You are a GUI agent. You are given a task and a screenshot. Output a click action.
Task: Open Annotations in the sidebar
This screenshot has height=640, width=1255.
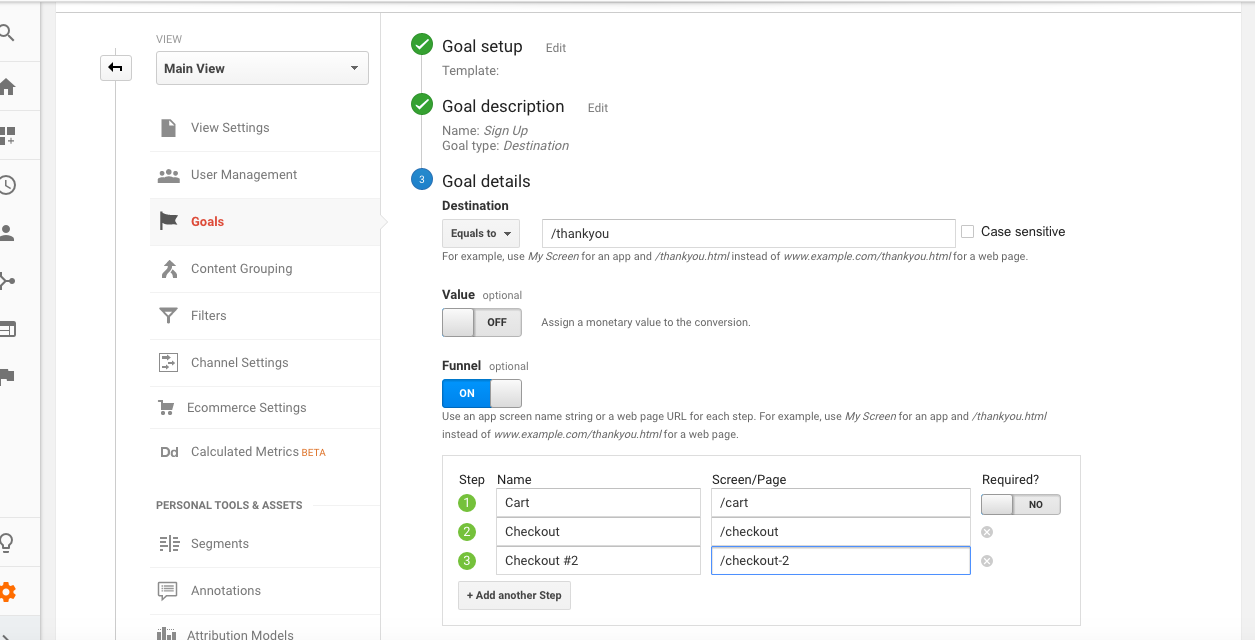(226, 591)
